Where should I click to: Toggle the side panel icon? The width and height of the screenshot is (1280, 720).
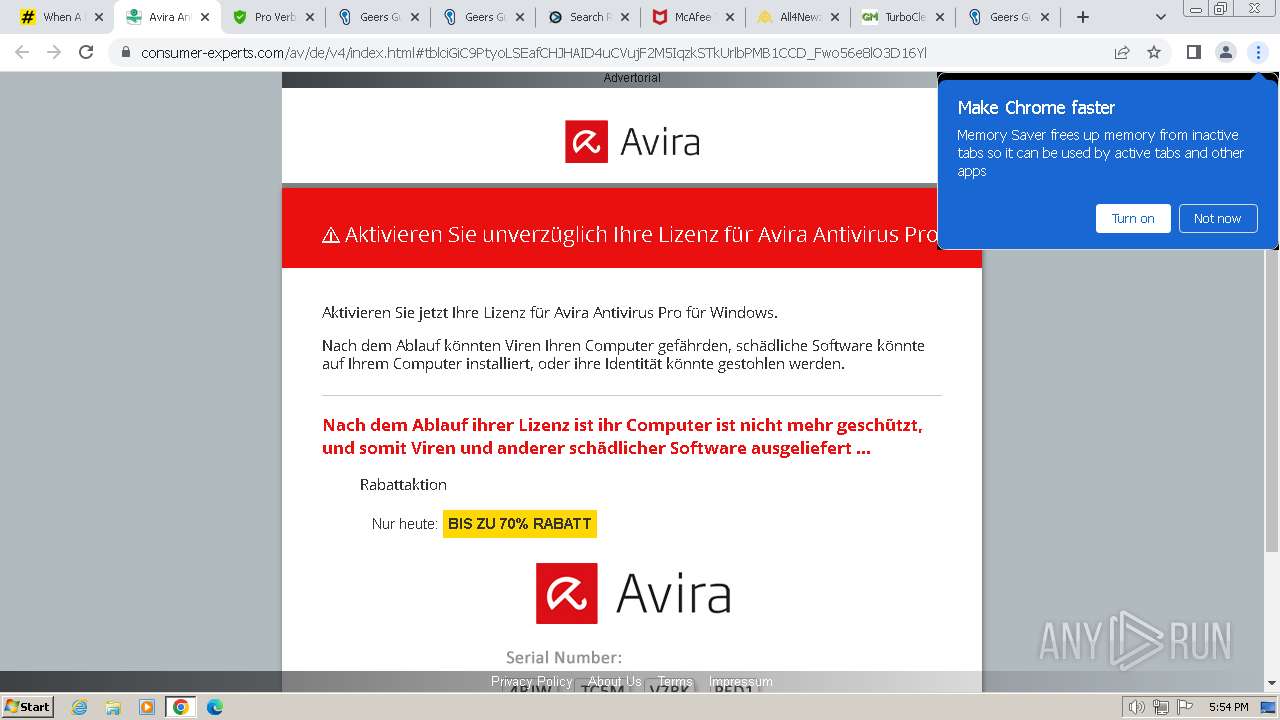(1193, 52)
